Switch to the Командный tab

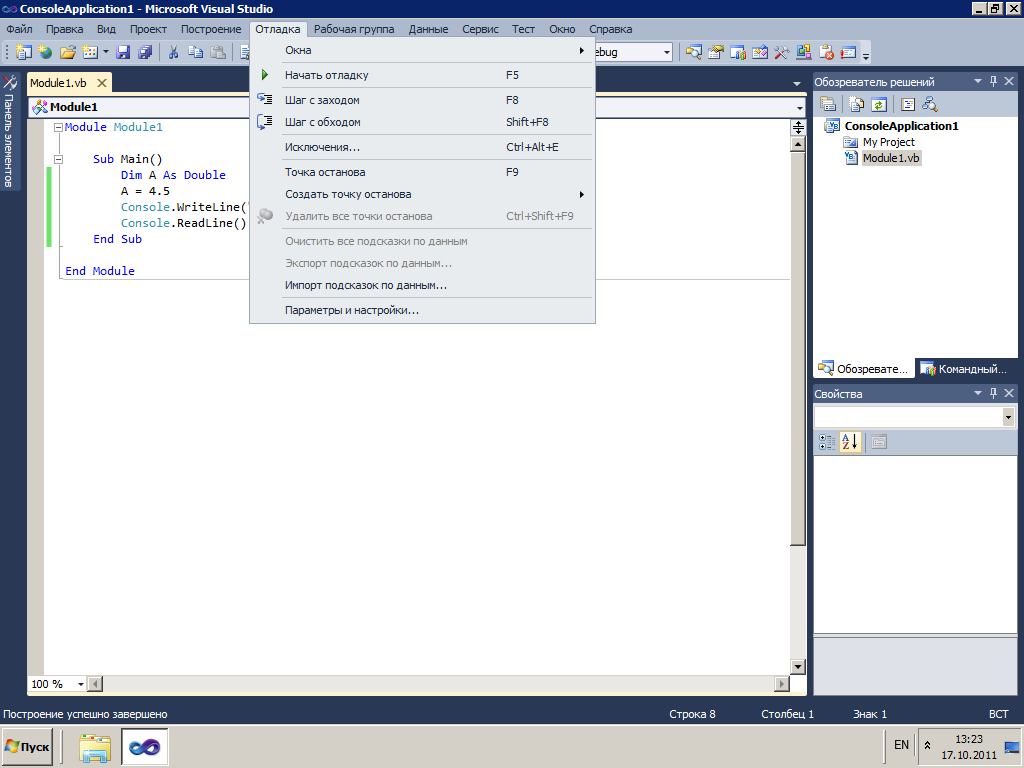point(963,369)
